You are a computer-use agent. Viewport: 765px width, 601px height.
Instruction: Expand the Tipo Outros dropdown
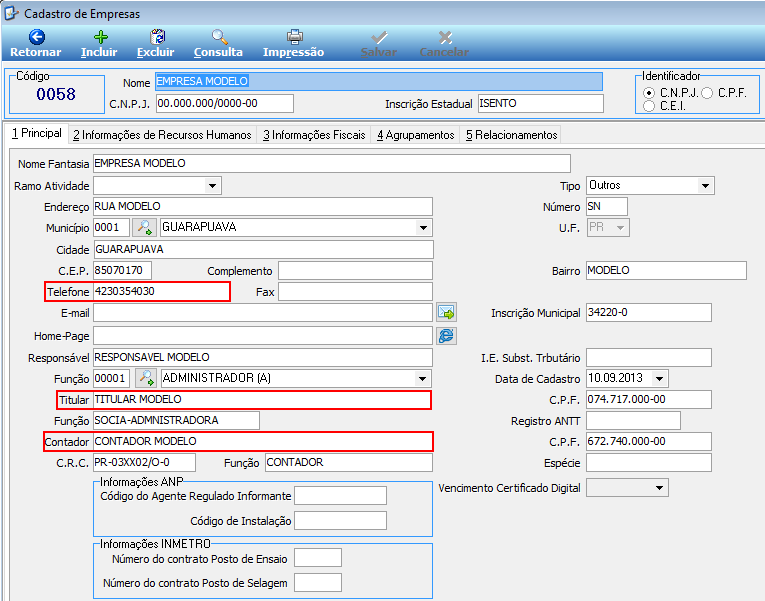(705, 186)
